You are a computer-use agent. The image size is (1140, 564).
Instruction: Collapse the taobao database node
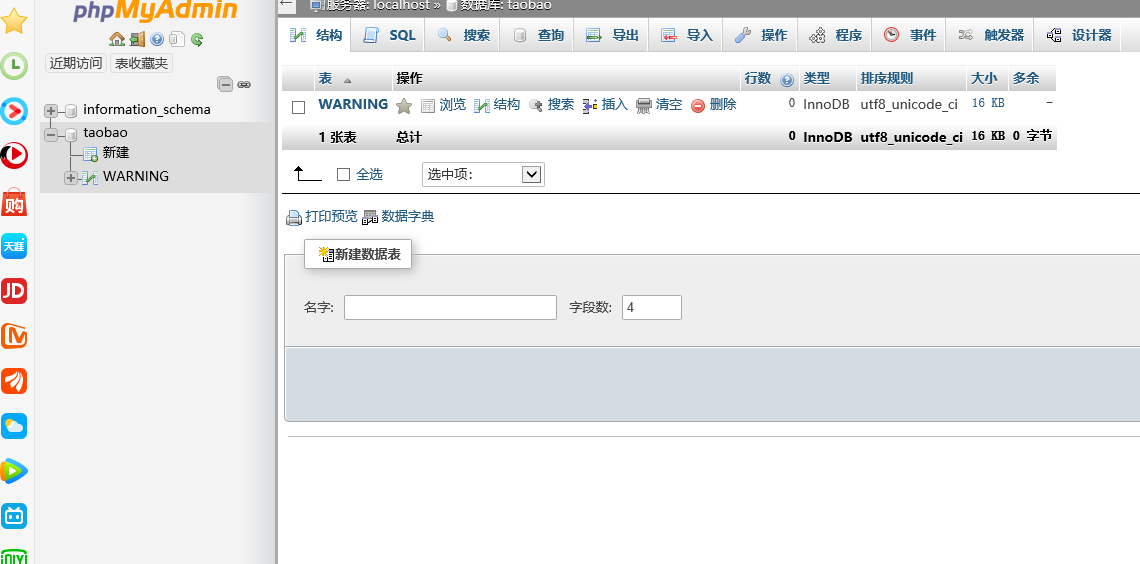pos(51,134)
